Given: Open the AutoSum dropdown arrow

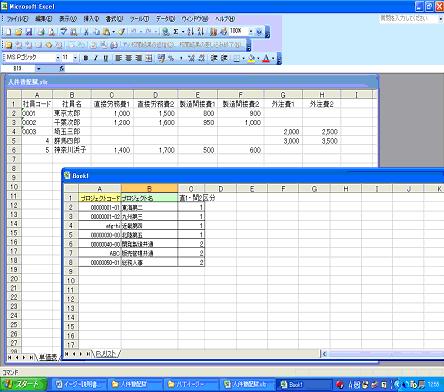Looking at the screenshot, I should coord(182,32).
